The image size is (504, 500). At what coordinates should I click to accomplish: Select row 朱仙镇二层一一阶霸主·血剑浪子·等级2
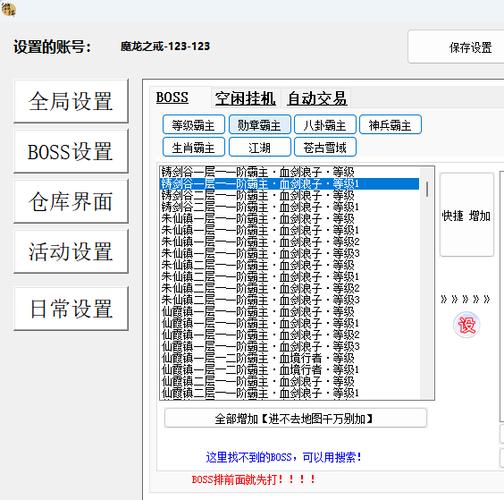(x=289, y=288)
